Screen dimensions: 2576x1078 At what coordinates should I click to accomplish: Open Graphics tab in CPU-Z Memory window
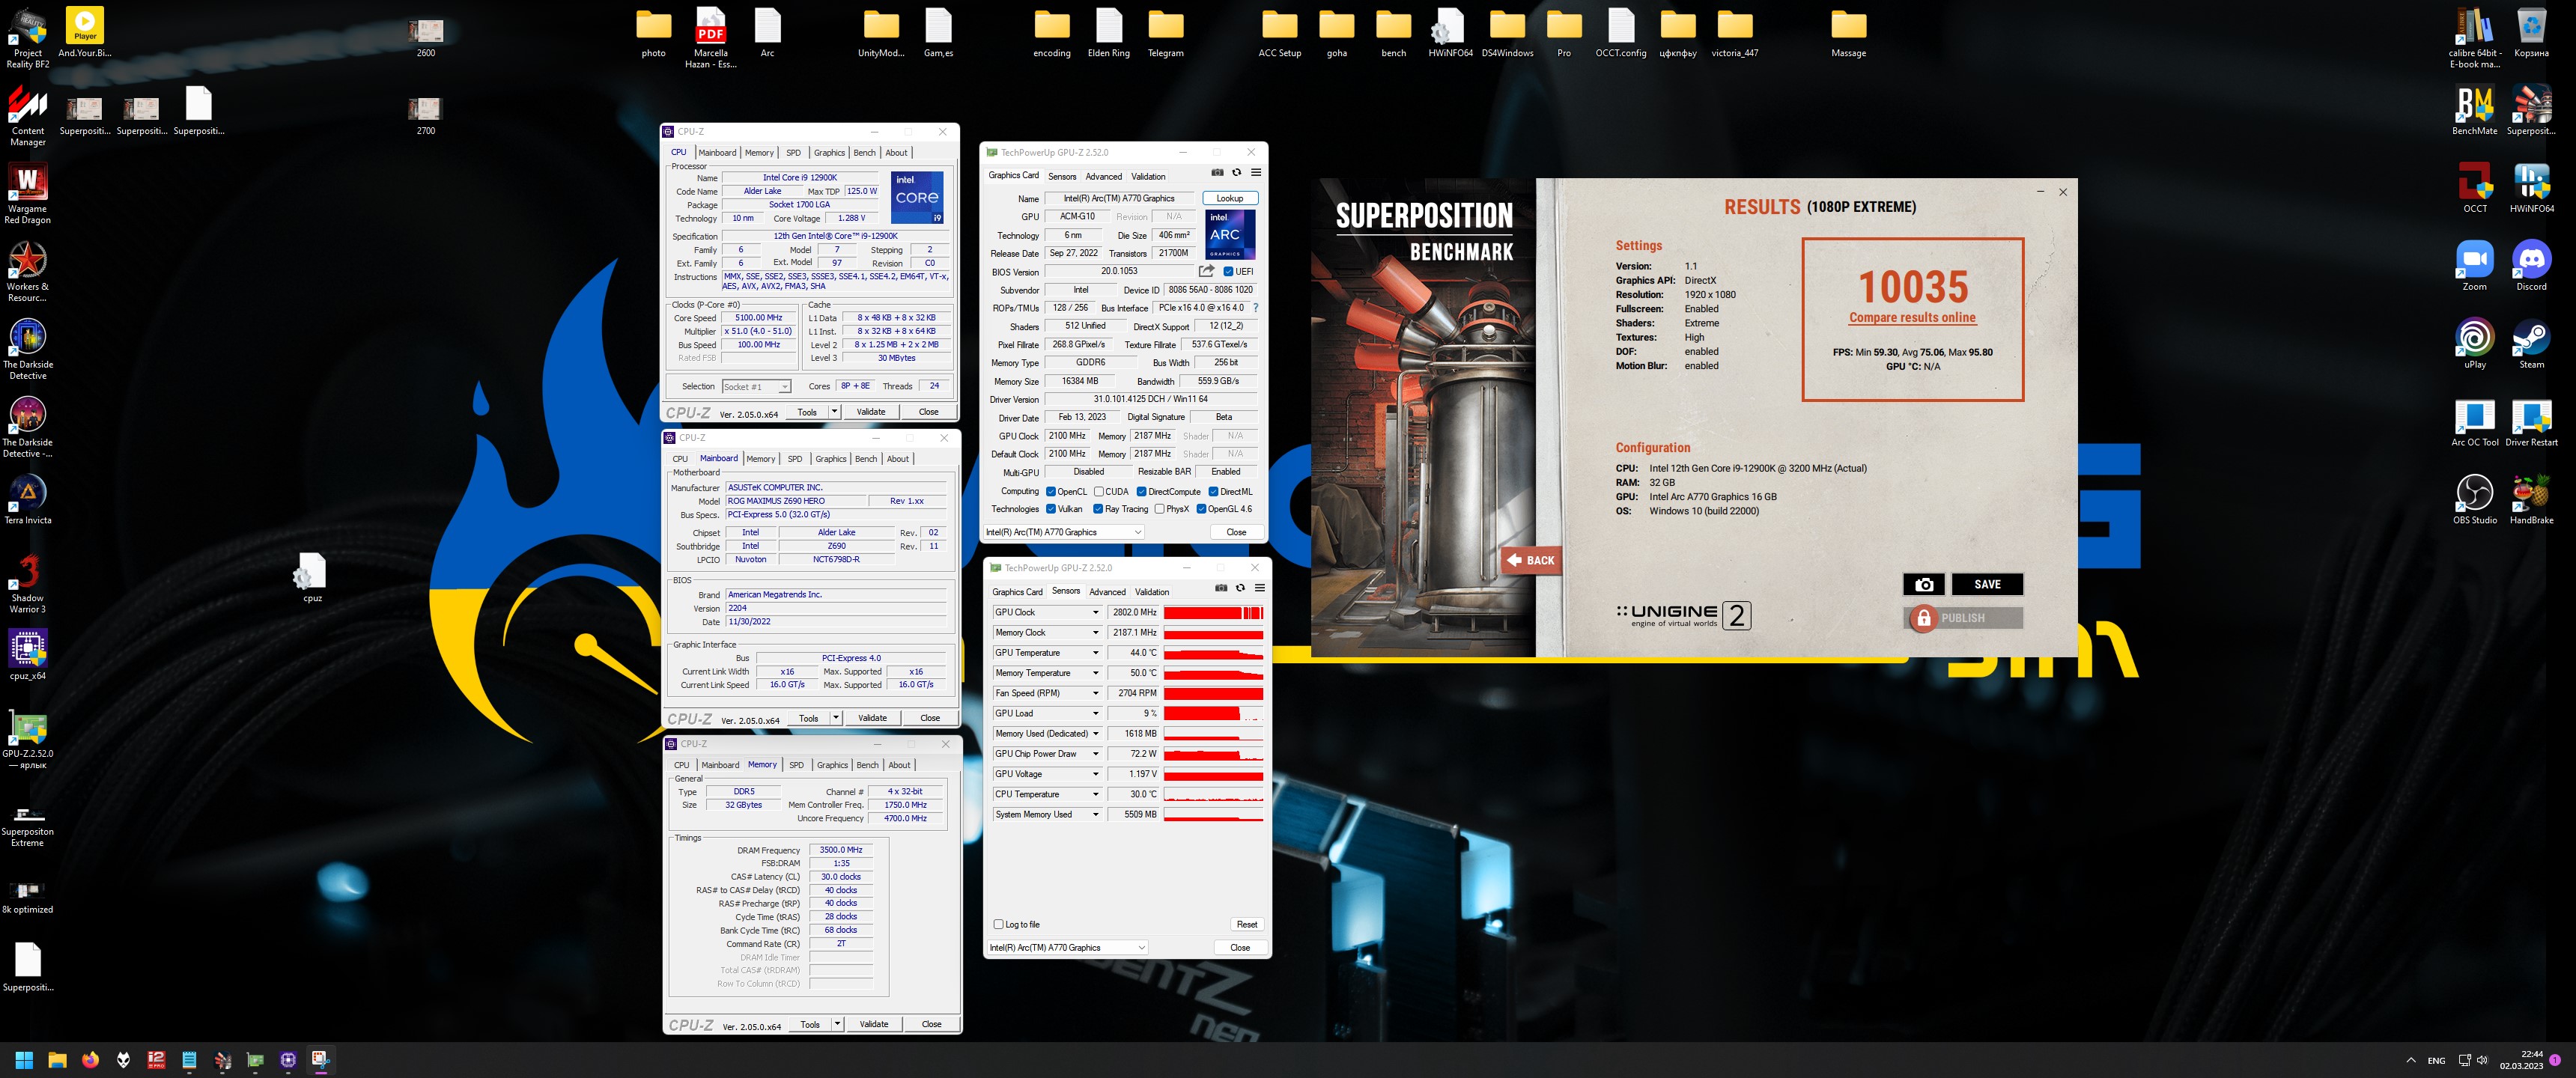pyautogui.click(x=832, y=765)
